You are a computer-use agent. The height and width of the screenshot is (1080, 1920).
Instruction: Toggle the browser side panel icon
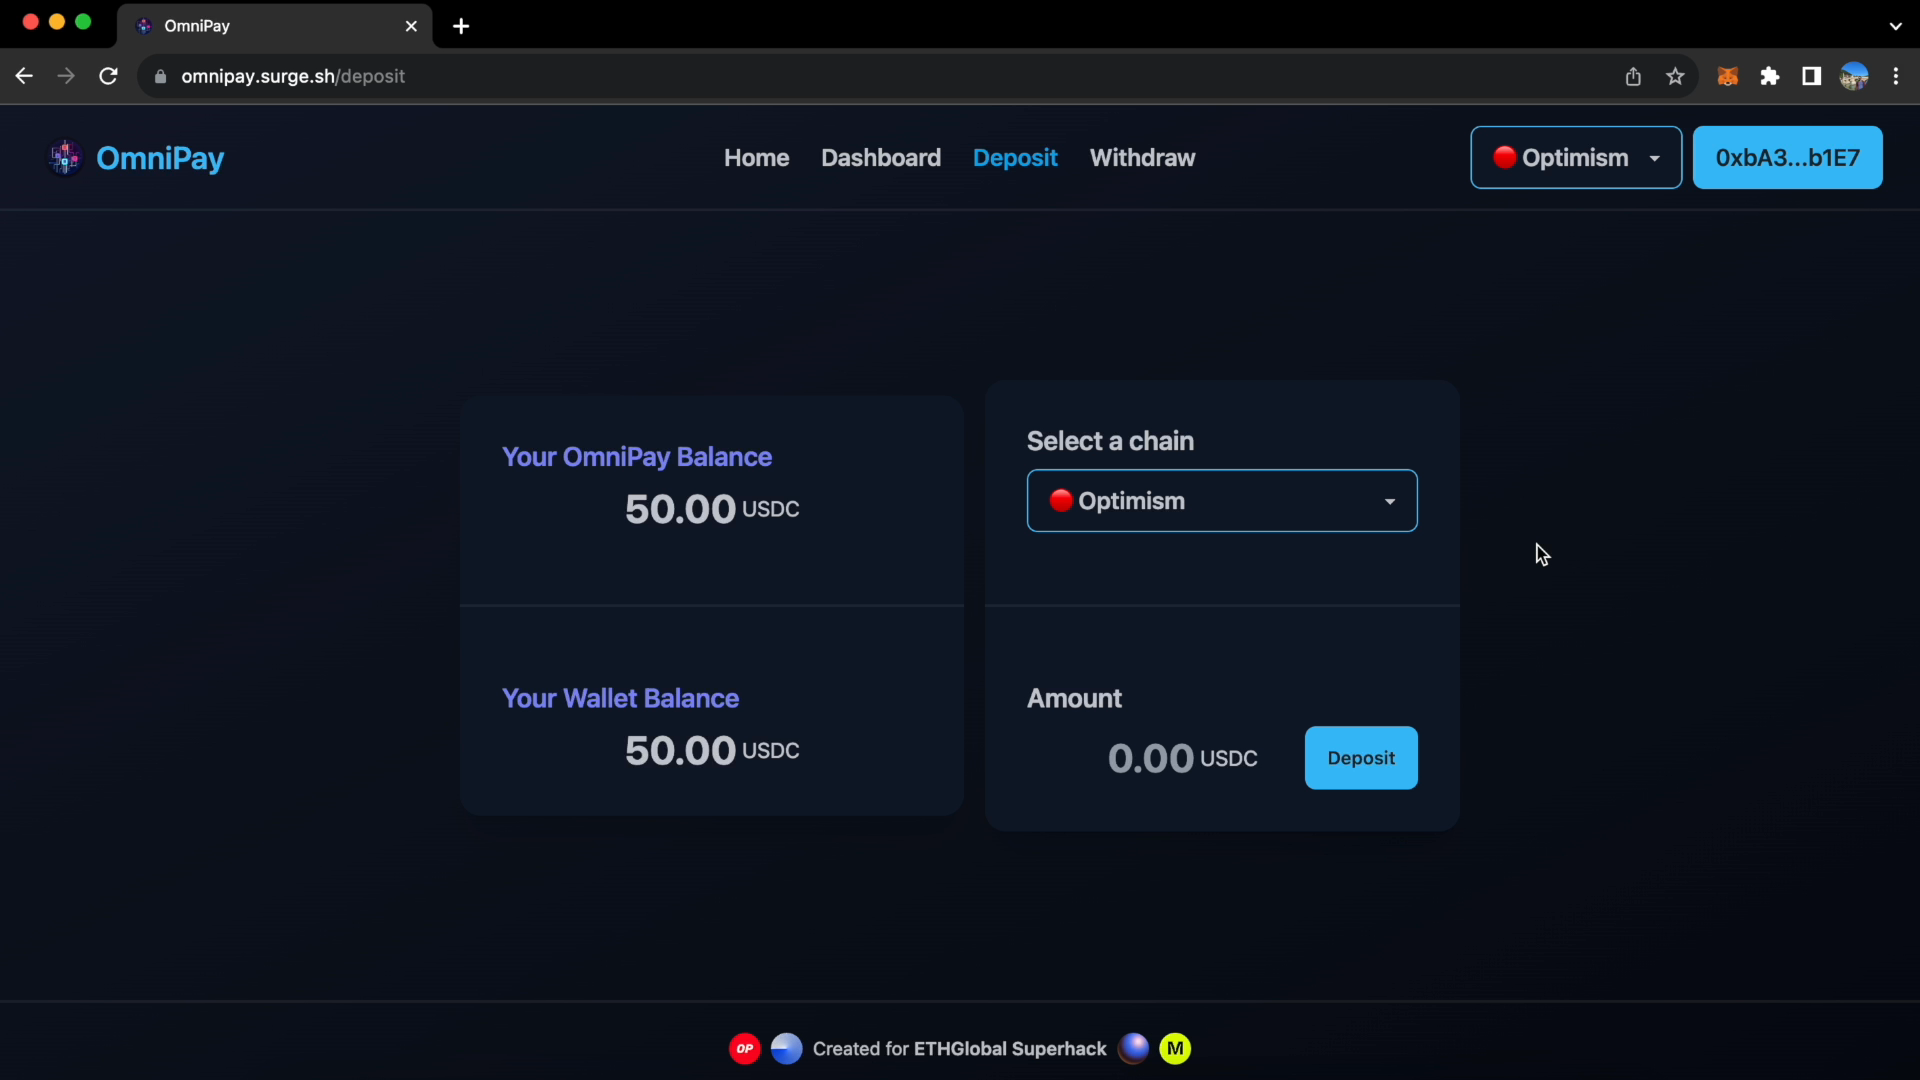[1811, 76]
